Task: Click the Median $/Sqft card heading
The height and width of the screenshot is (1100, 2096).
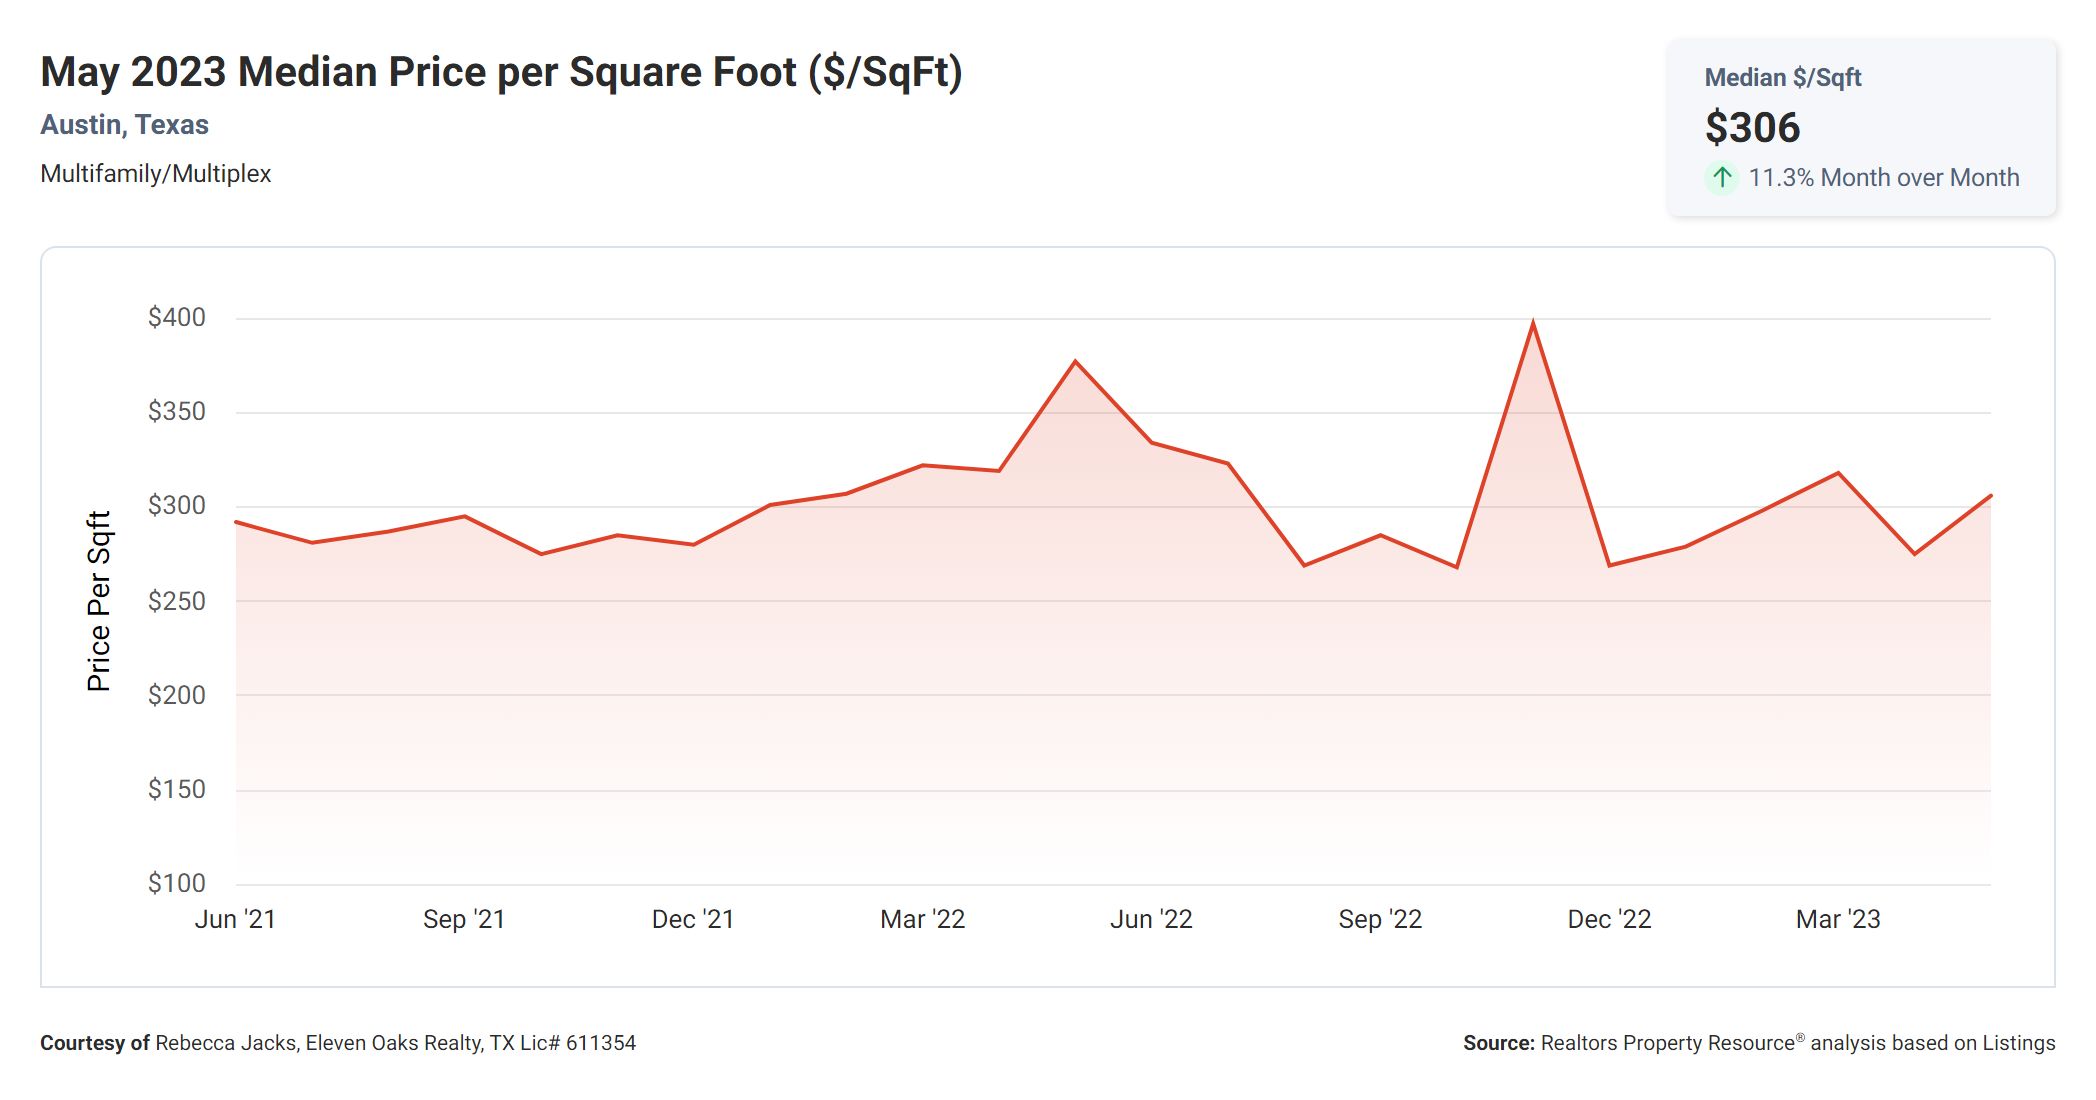Action: point(1782,78)
